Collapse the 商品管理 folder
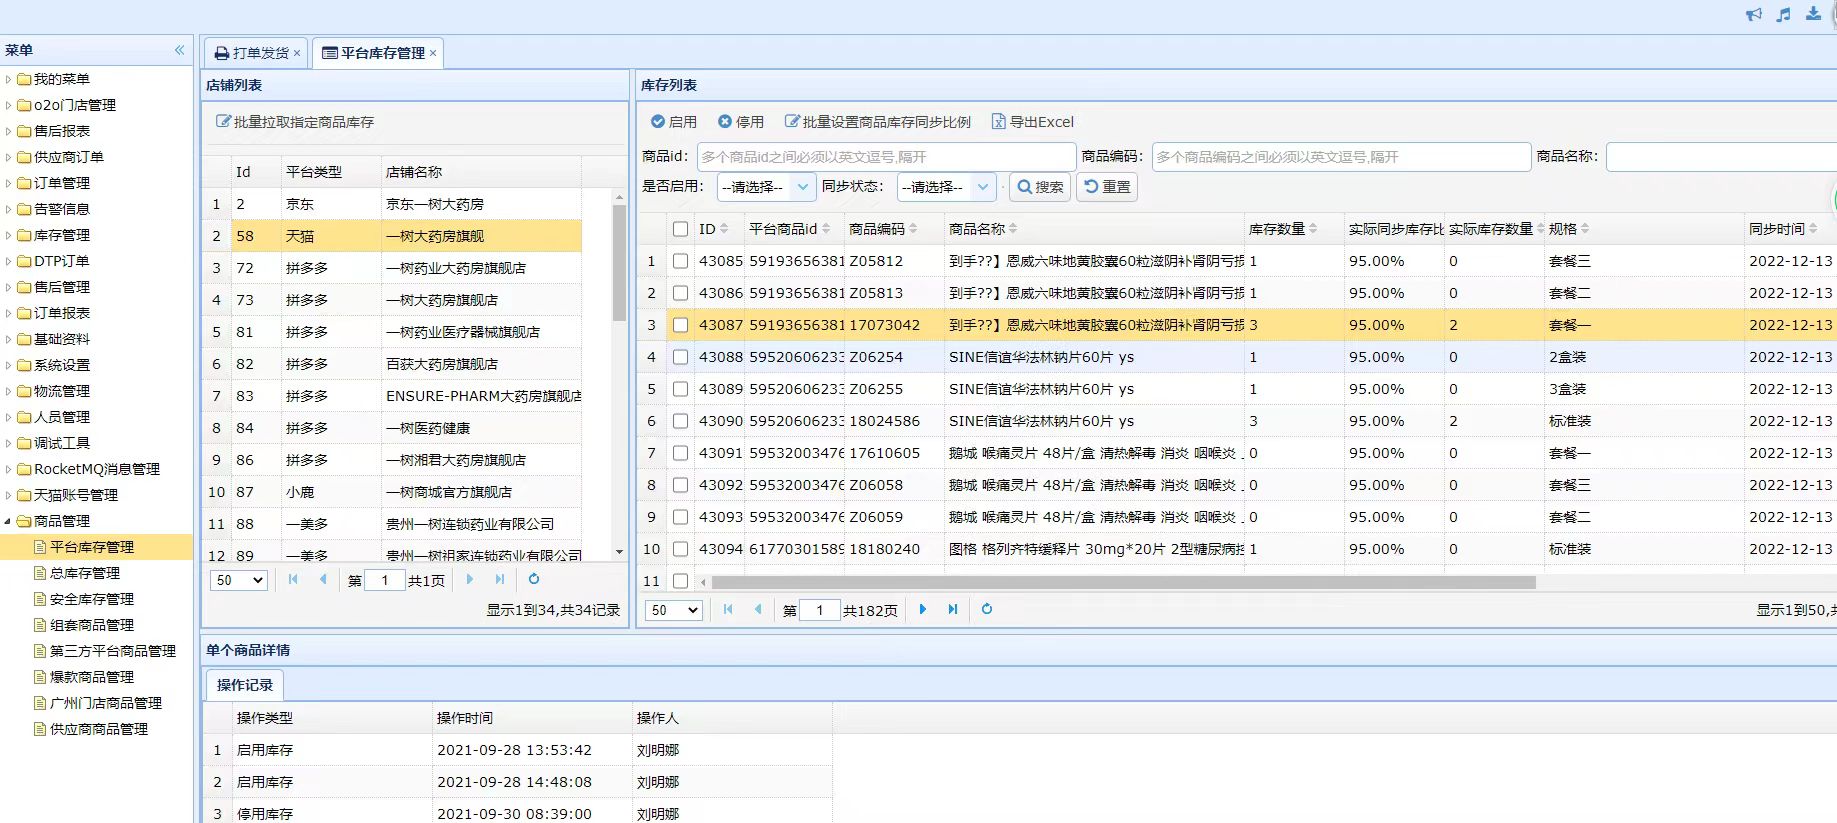 point(8,521)
